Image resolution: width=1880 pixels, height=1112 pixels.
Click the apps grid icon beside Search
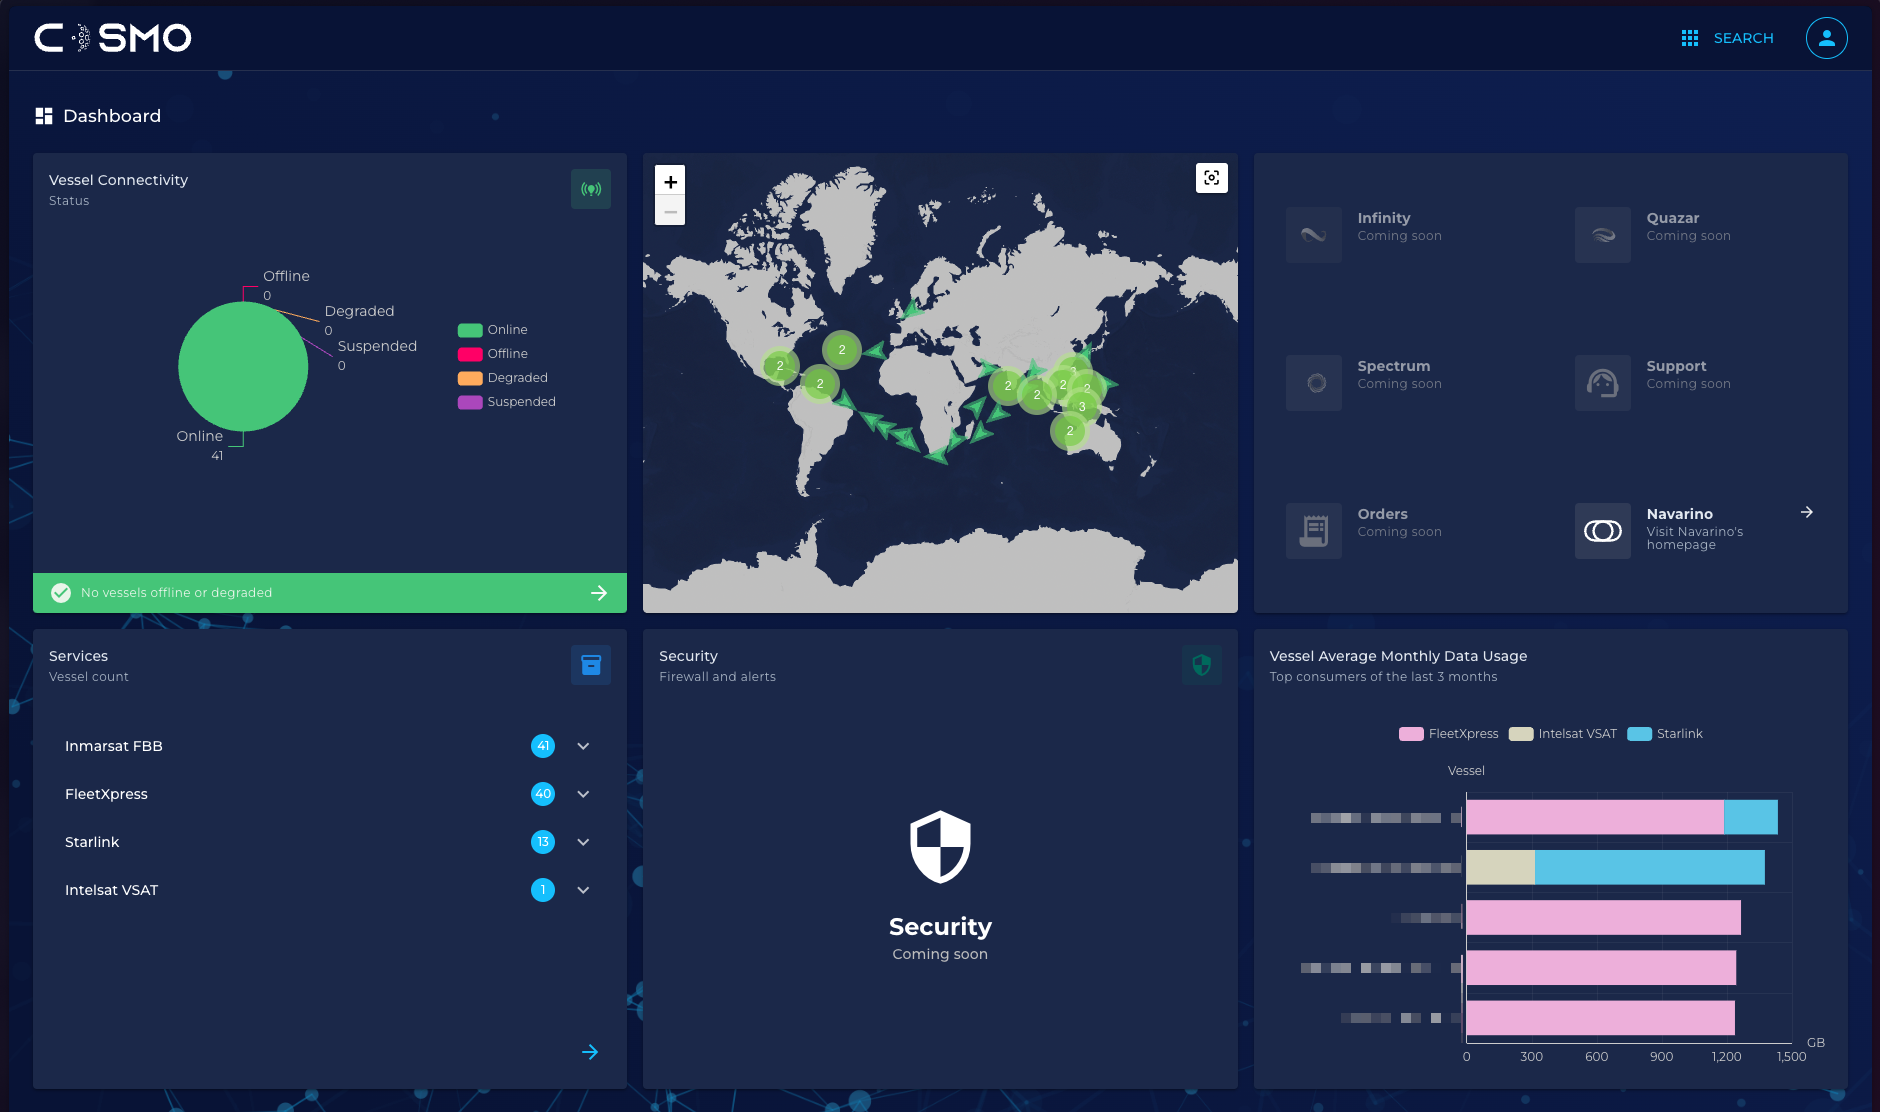1690,38
